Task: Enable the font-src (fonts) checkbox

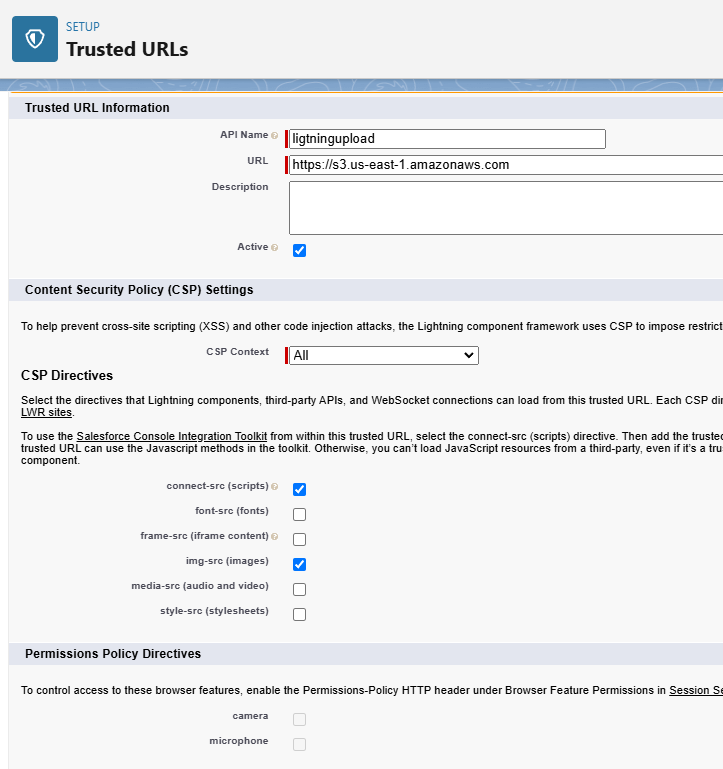Action: point(299,514)
